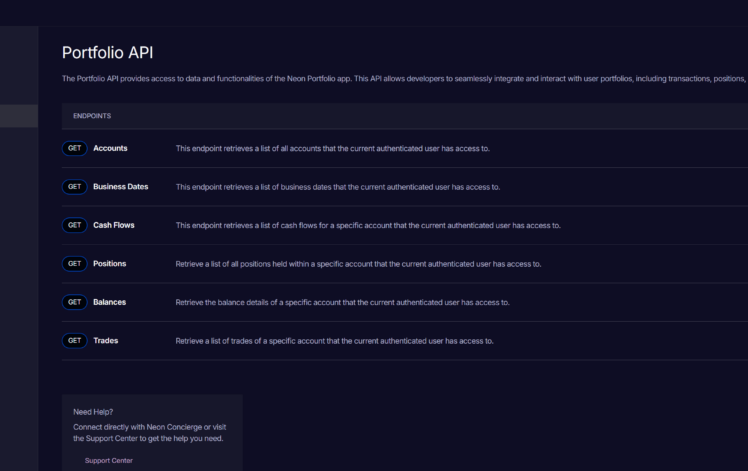Click the GET badge beside Trades

(x=74, y=341)
